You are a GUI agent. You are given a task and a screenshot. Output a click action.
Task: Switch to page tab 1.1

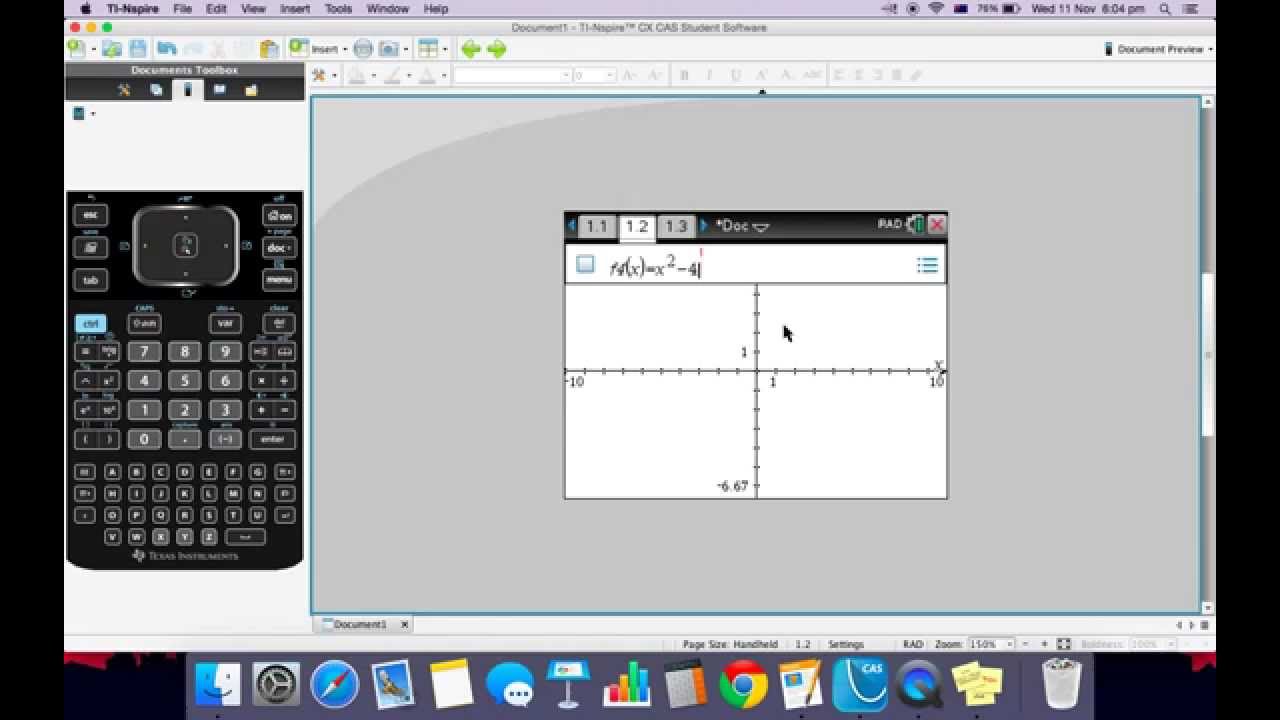(x=596, y=226)
